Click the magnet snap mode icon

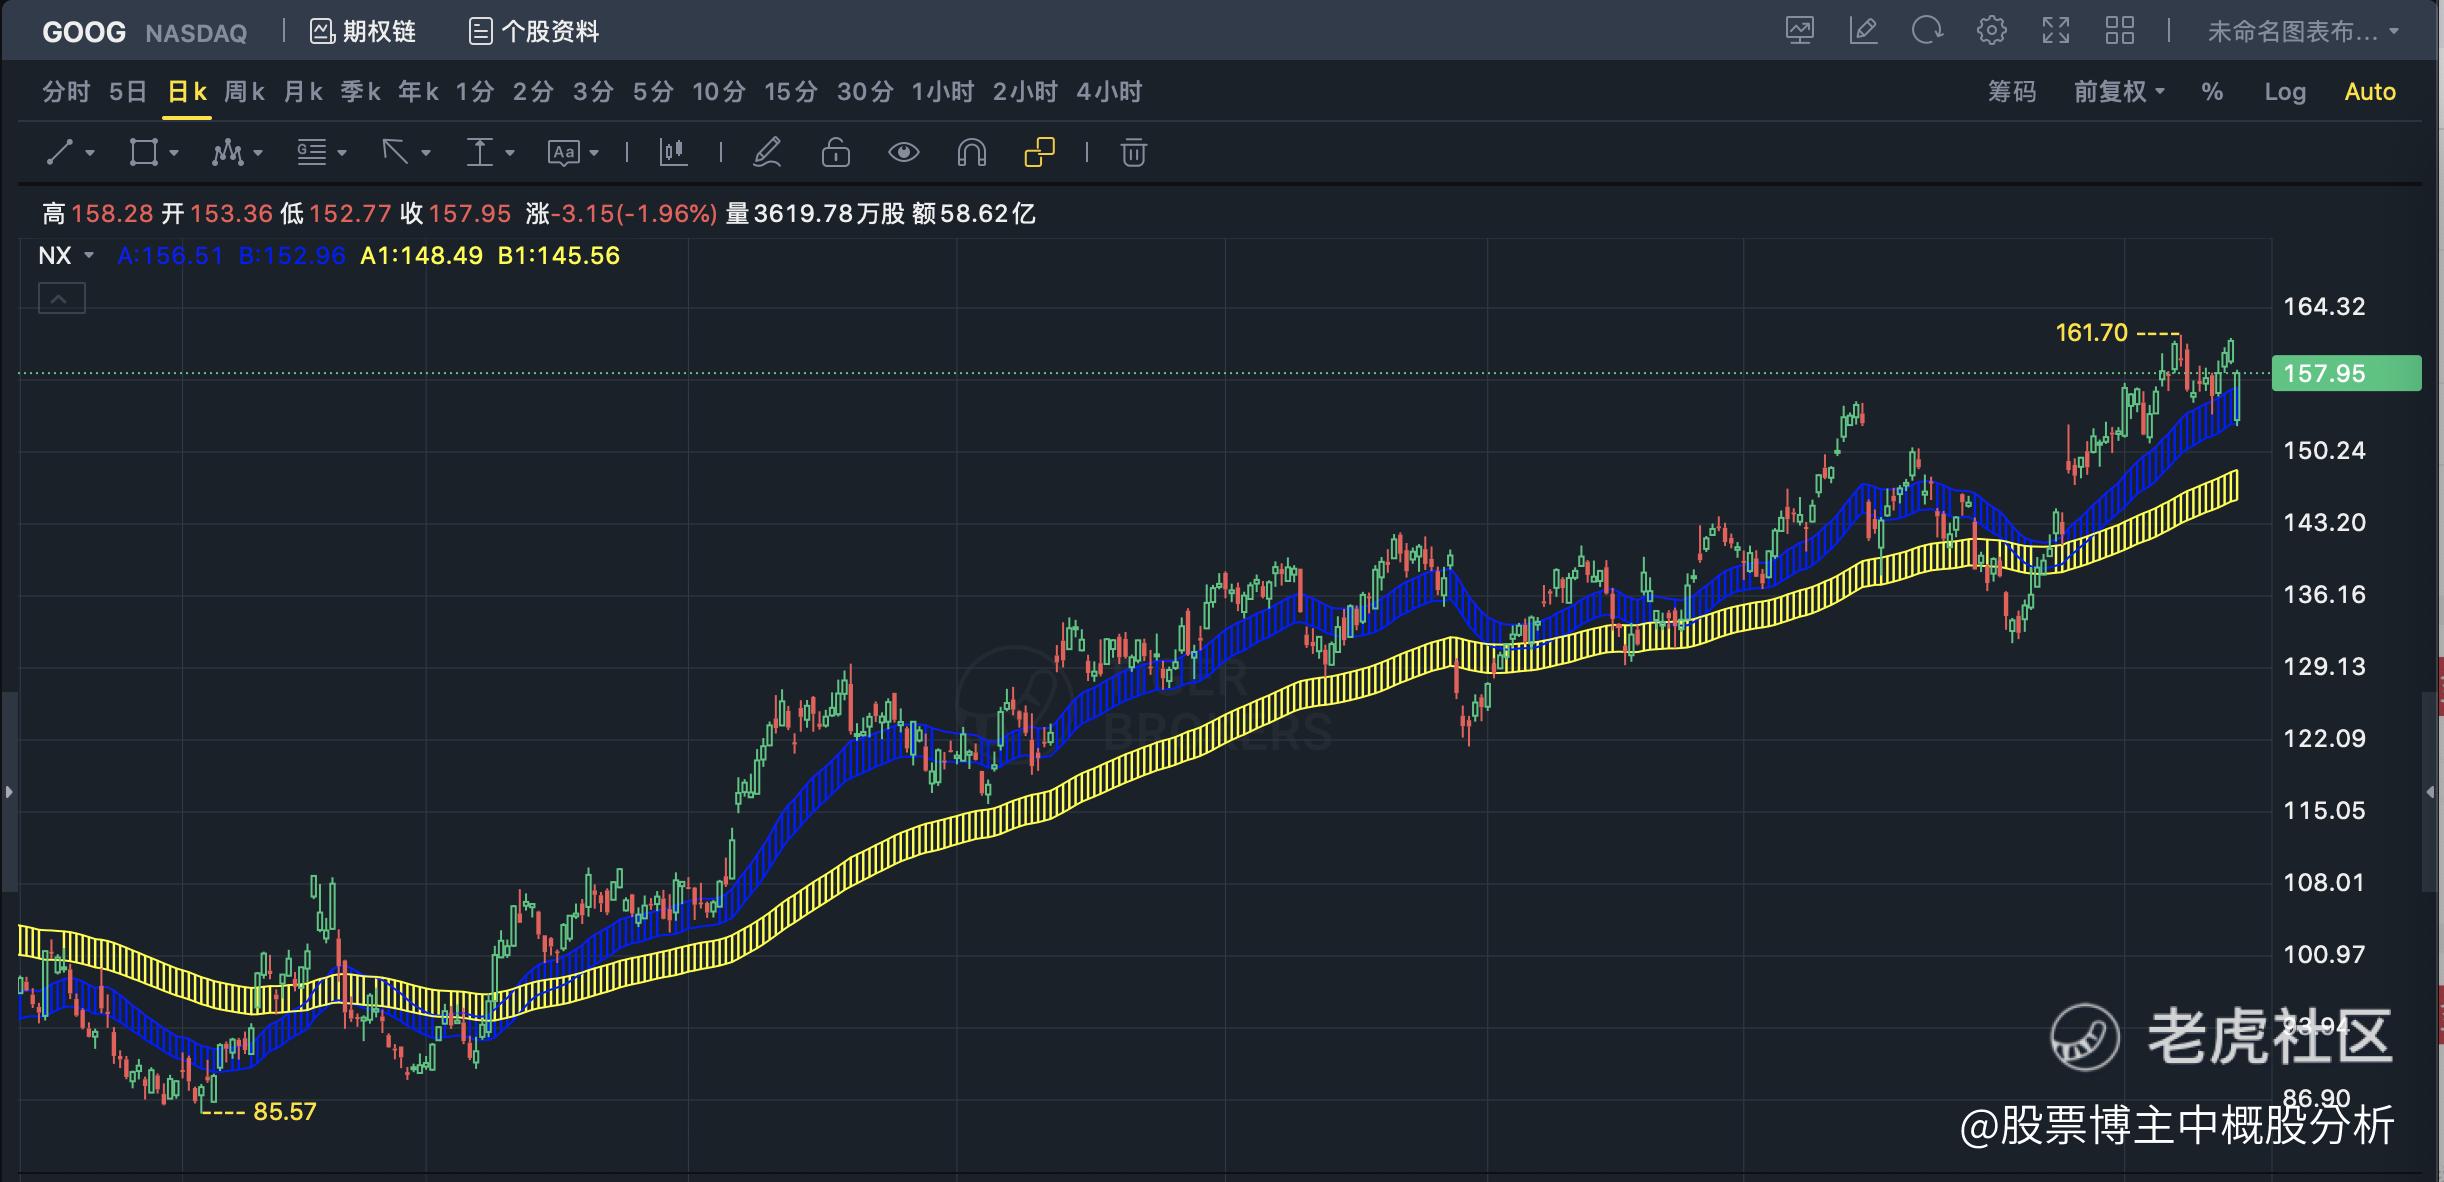[971, 153]
